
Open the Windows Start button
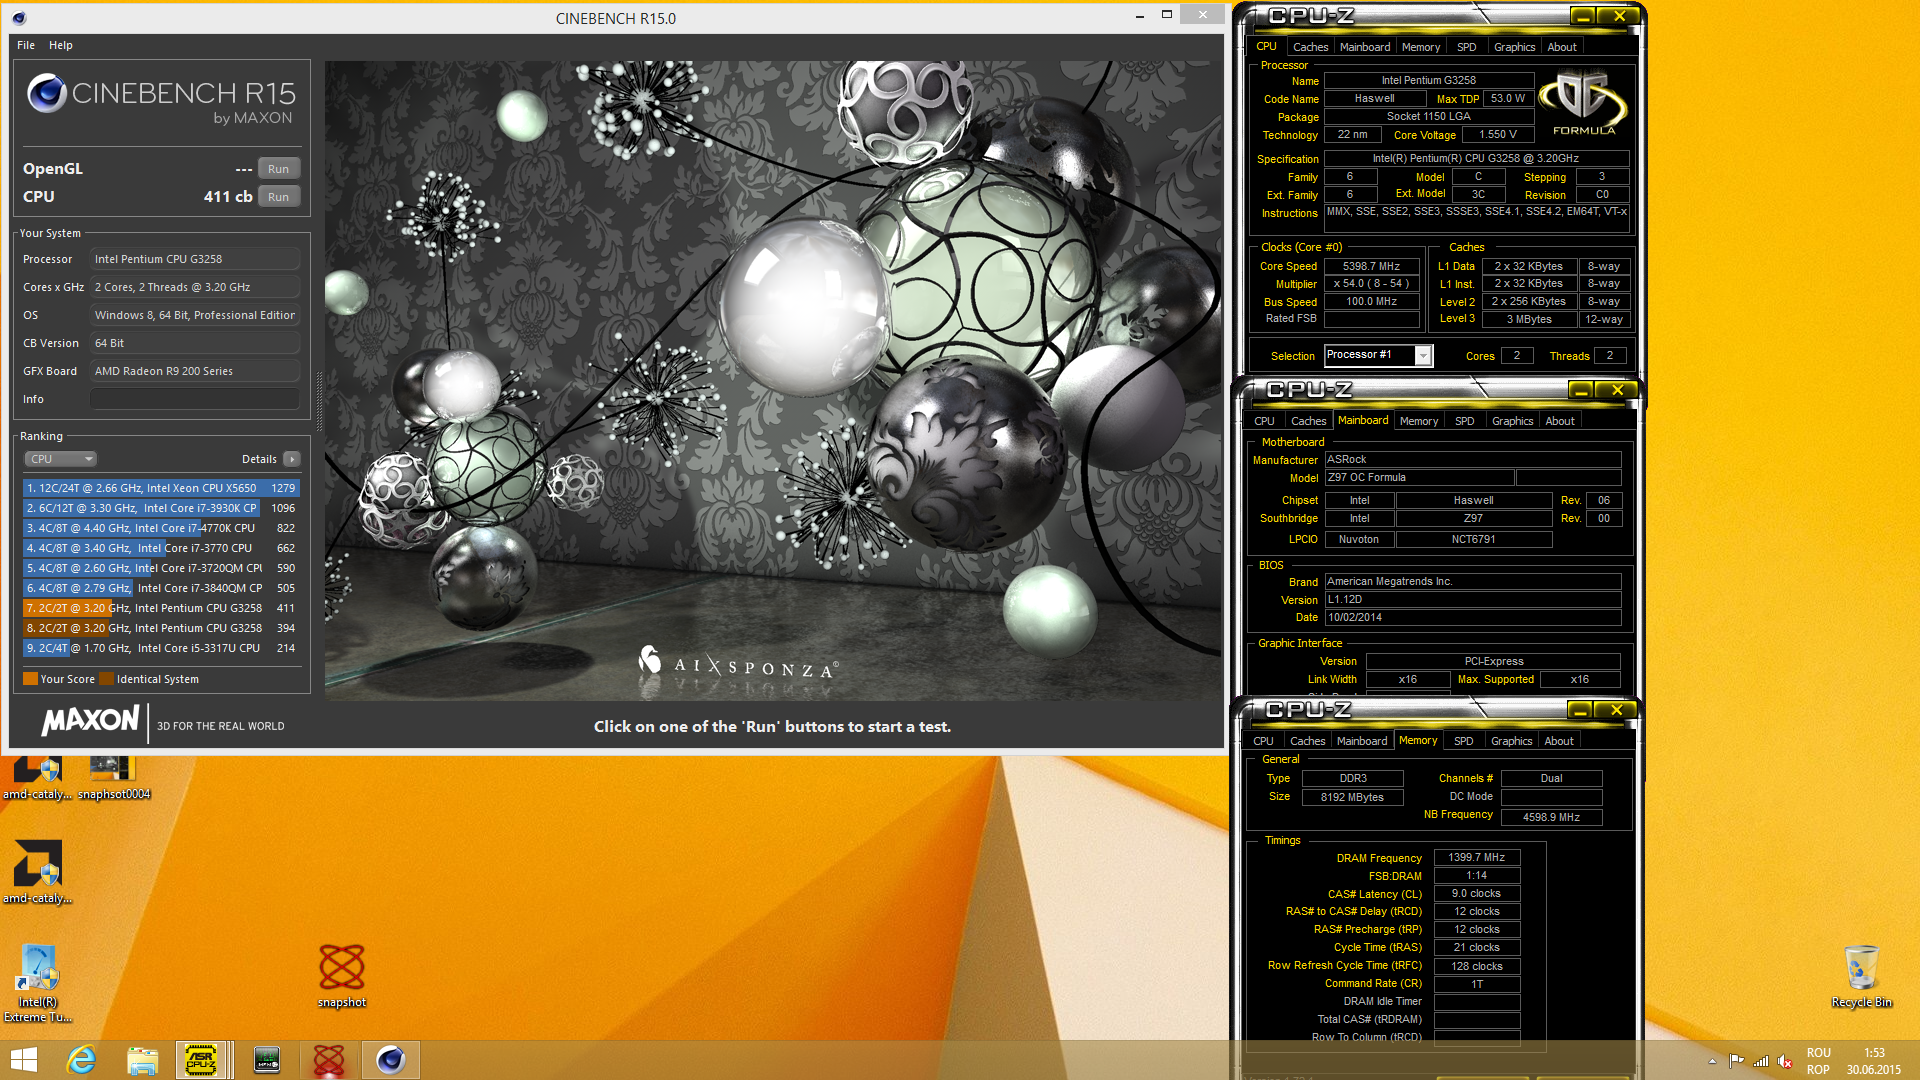coord(23,1060)
